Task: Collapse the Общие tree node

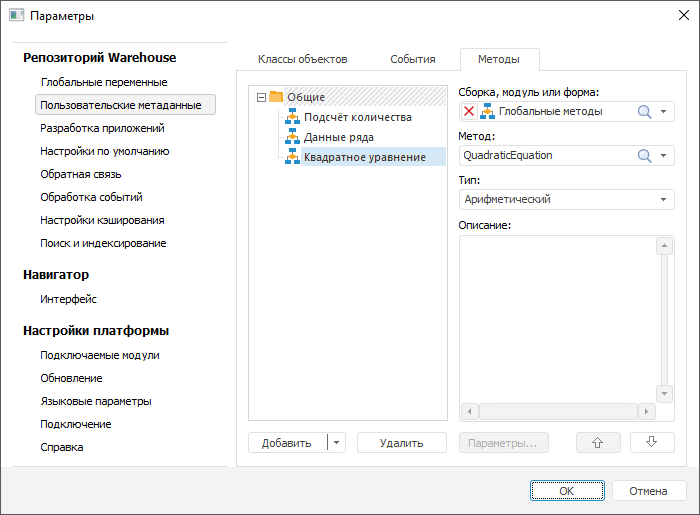Action: (262, 97)
